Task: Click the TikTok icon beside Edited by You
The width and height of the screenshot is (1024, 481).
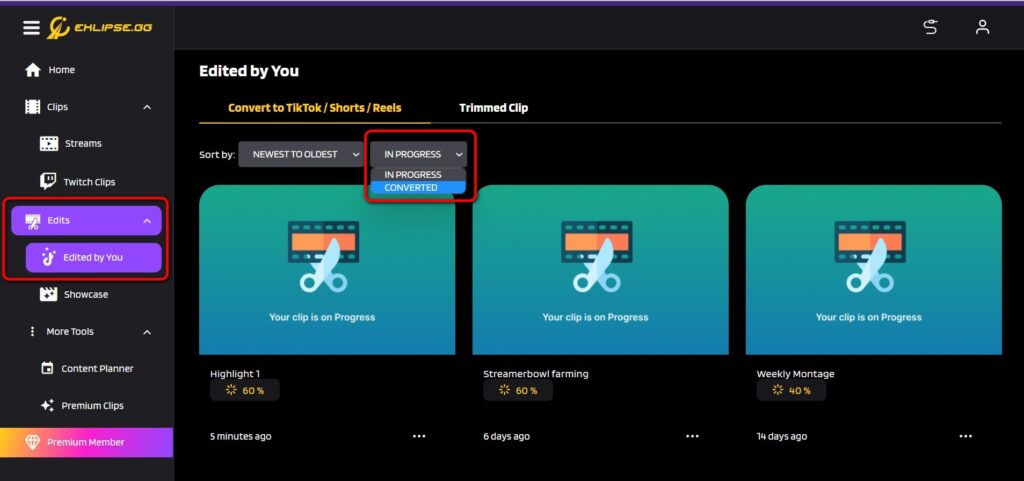Action: click(x=48, y=257)
